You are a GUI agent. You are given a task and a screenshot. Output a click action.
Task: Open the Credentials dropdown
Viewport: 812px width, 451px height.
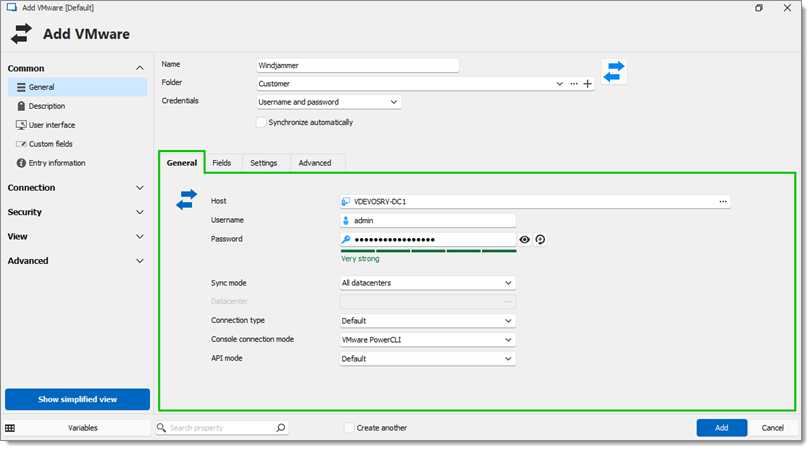click(328, 102)
